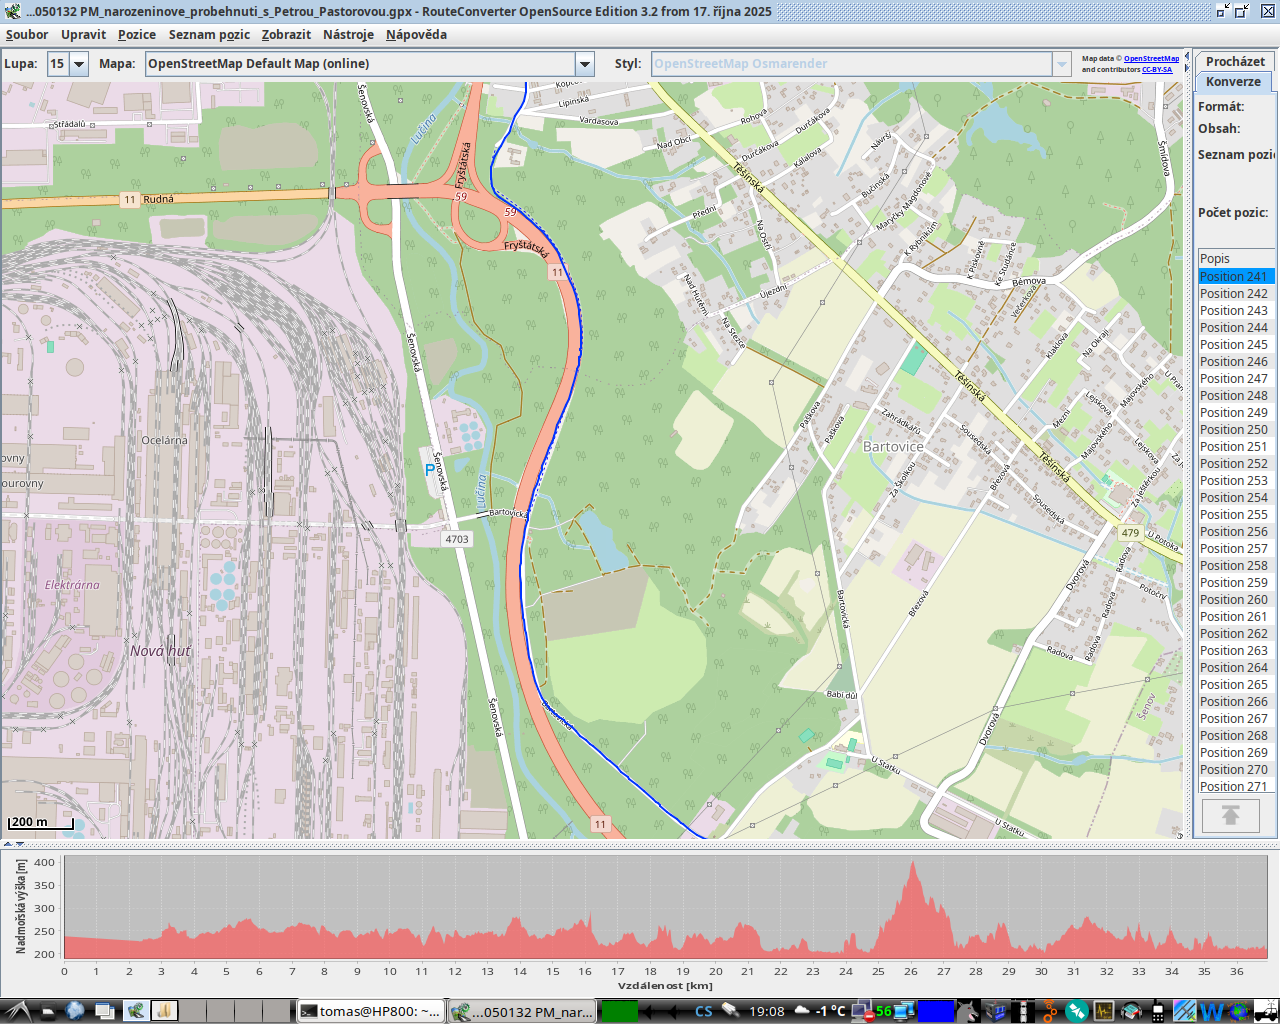Click the CS keyboard layout indicator
The width and height of the screenshot is (1280, 1024).
704,1011
